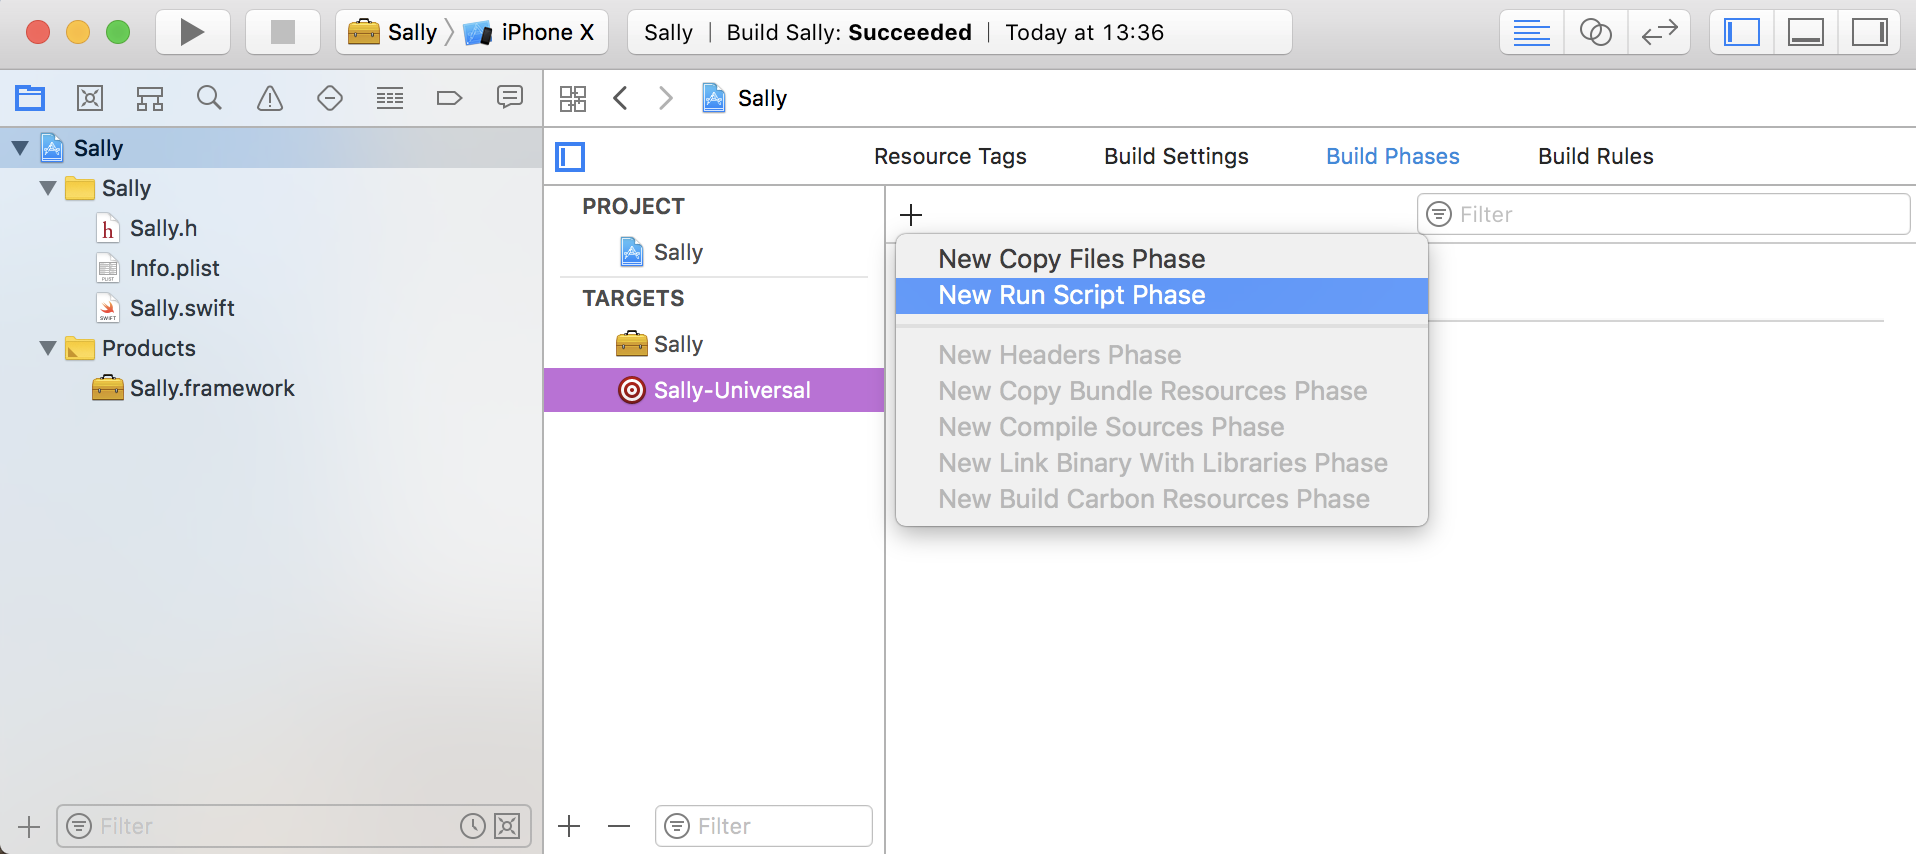Screen dimensions: 1916x854
Task: Click the add build phase plus button
Action: [x=911, y=215]
